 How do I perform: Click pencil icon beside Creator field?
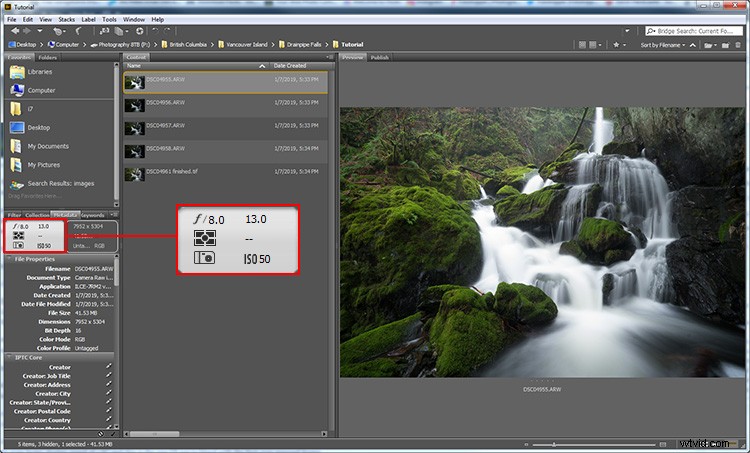point(109,367)
